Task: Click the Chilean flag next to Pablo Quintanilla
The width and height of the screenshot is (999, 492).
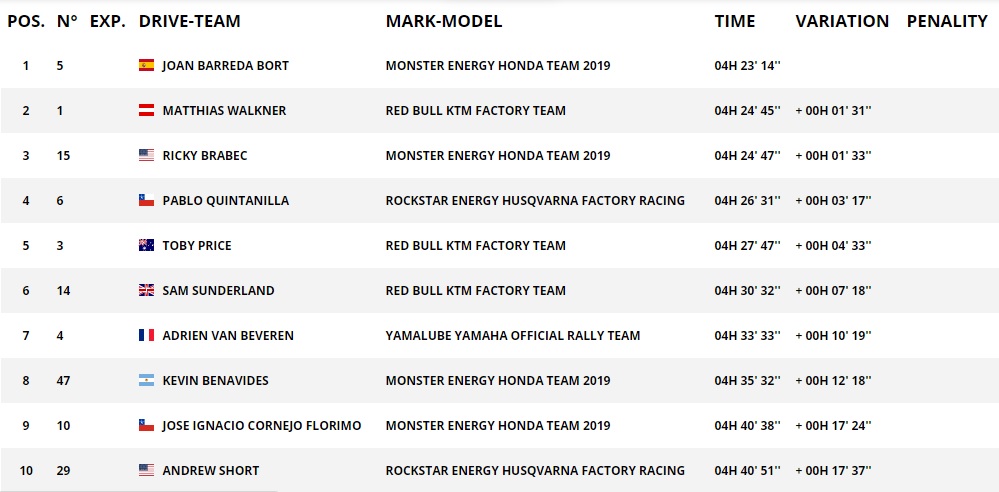Action: [147, 200]
